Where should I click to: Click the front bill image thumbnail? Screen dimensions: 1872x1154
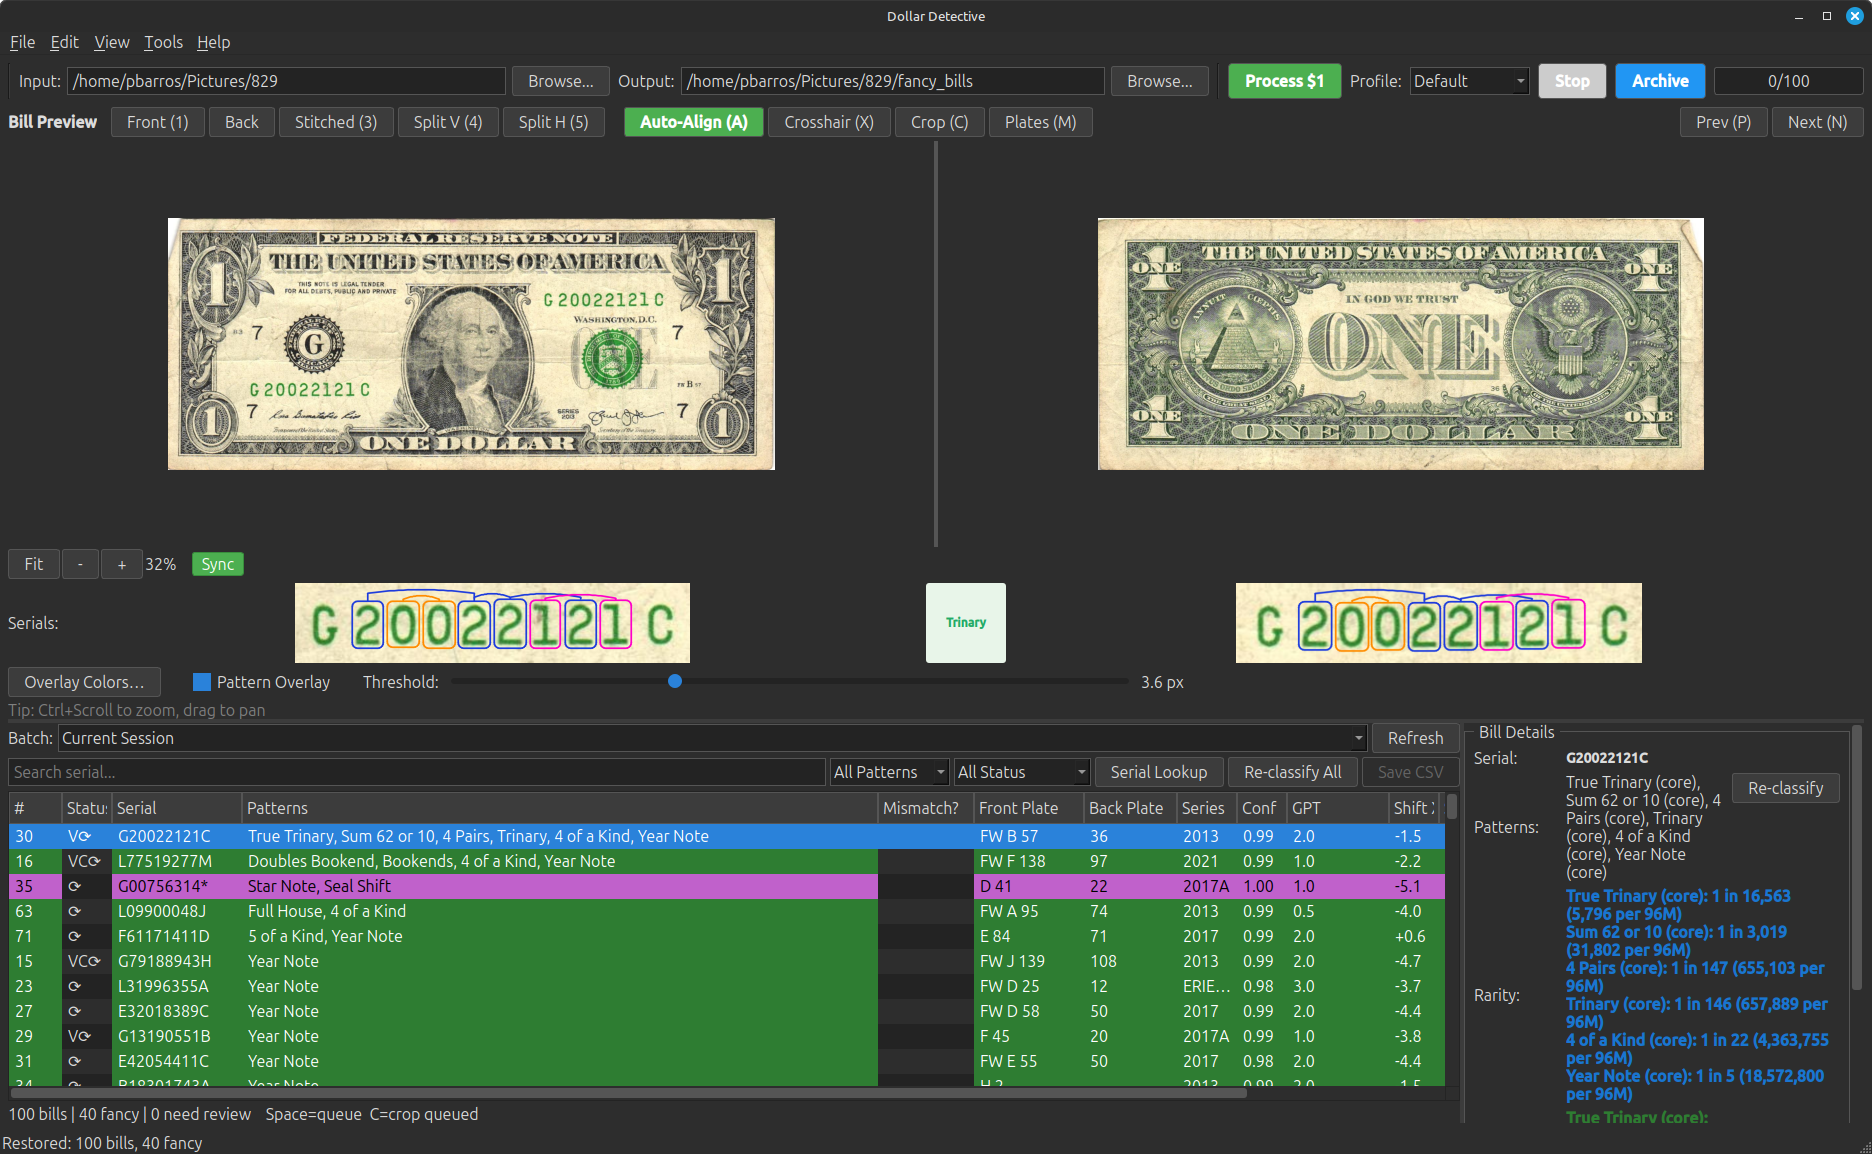point(471,344)
